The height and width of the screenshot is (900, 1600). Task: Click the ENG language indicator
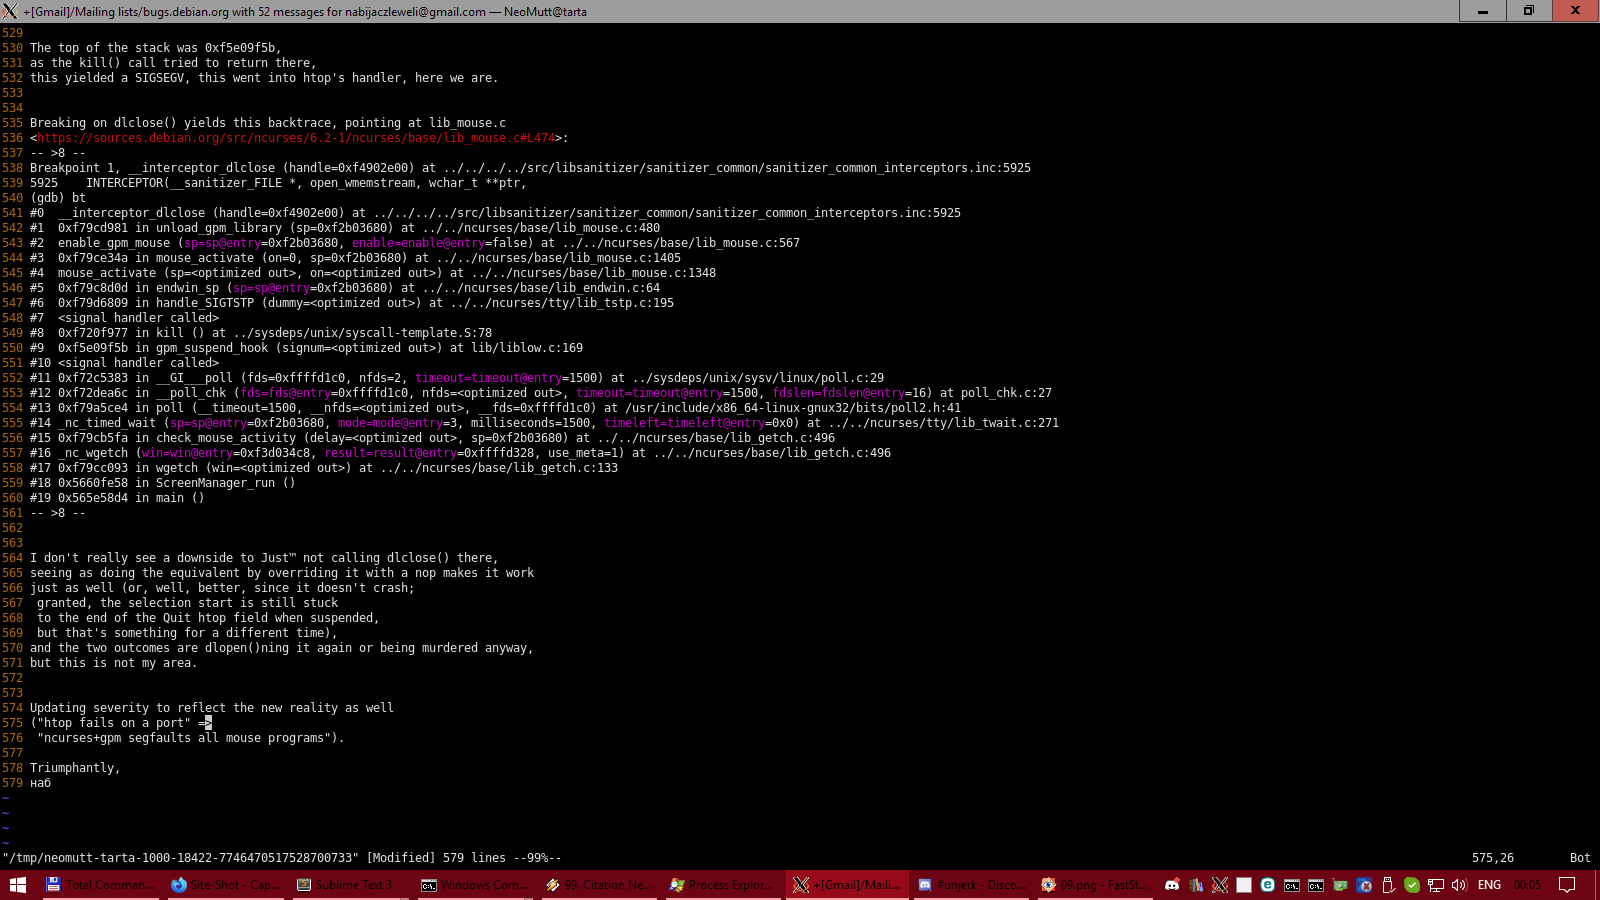[x=1489, y=885]
